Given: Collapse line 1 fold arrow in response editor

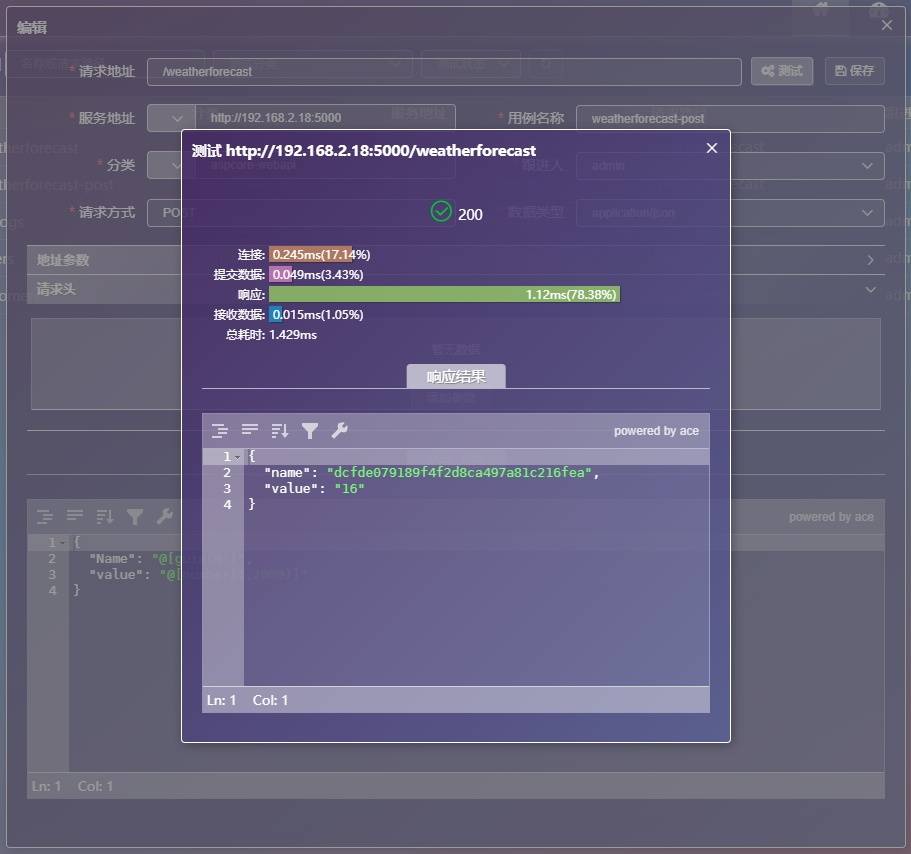Looking at the screenshot, I should coord(238,457).
